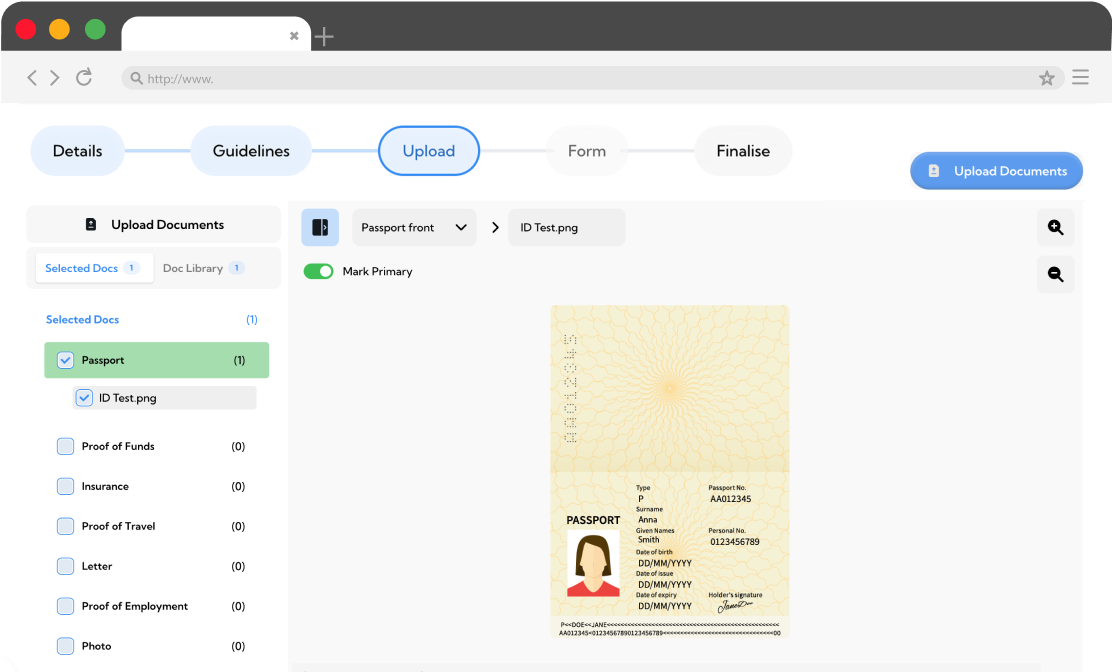Open the browser hamburger menu

(1080, 77)
